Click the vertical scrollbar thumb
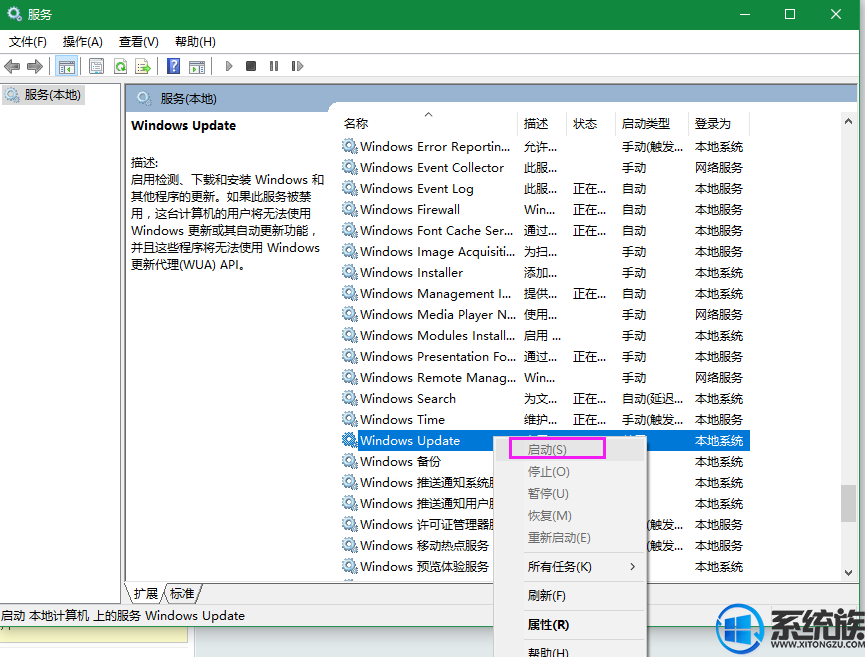This screenshot has height=657, width=865. point(848,503)
